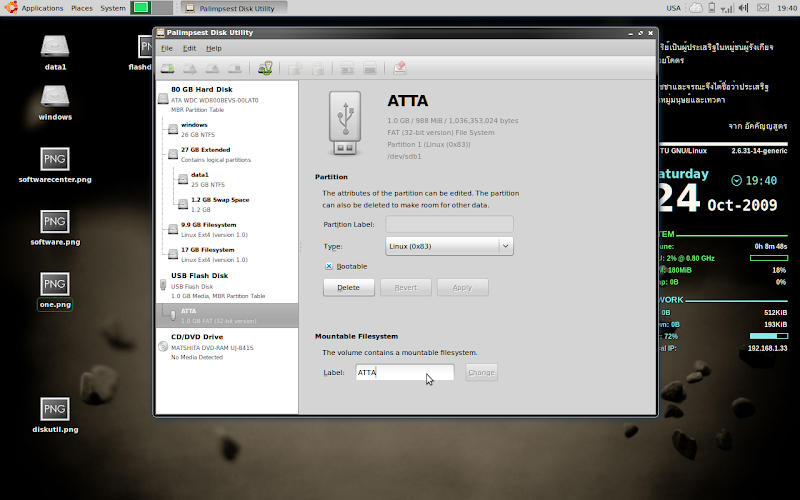Click the stethoscope filesystem check icon
Screen dimensions: 800x500
(x=265, y=68)
